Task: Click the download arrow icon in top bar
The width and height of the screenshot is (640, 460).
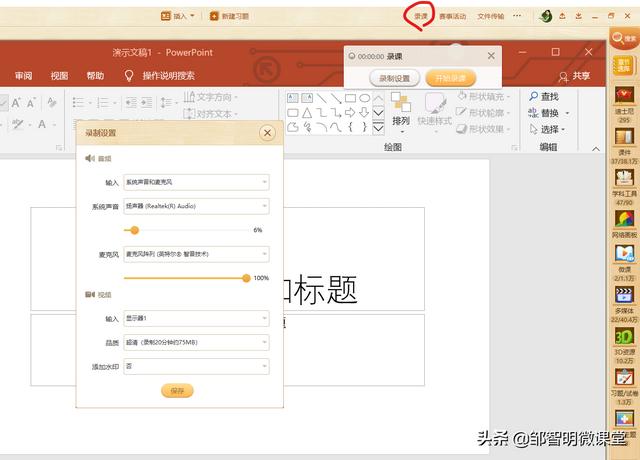Action: pyautogui.click(x=578, y=16)
